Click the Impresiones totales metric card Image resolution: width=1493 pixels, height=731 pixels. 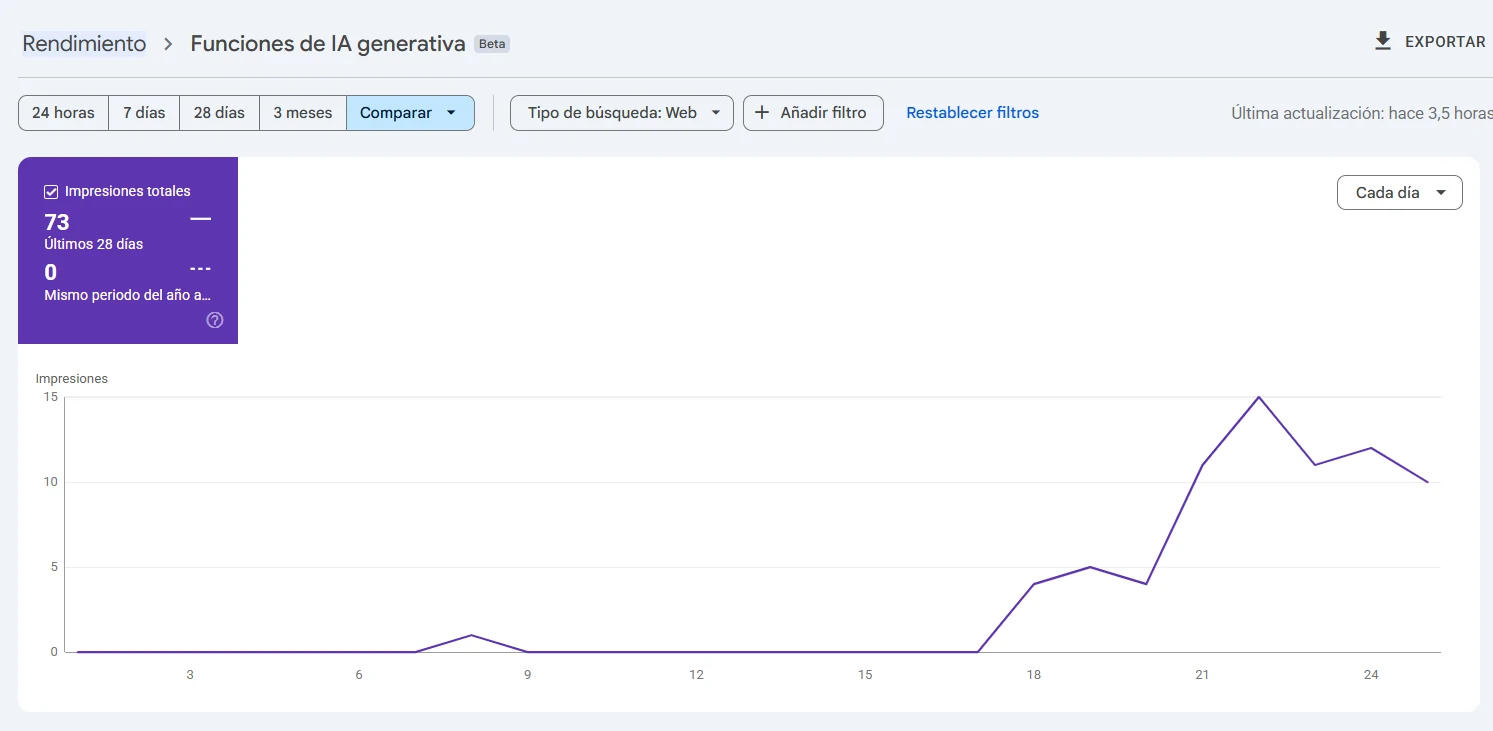[128, 250]
